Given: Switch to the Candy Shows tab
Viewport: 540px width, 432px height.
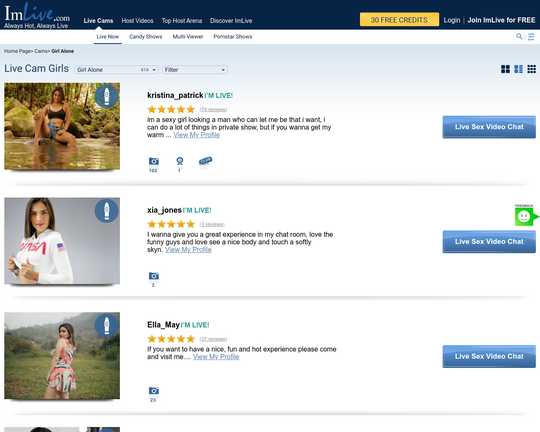Looking at the screenshot, I should pos(145,37).
